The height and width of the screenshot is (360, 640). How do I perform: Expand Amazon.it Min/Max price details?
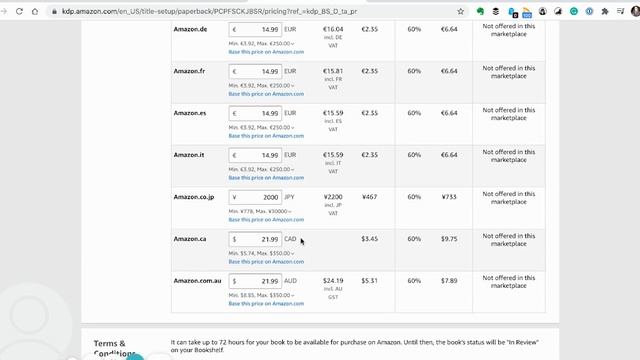tap(261, 169)
